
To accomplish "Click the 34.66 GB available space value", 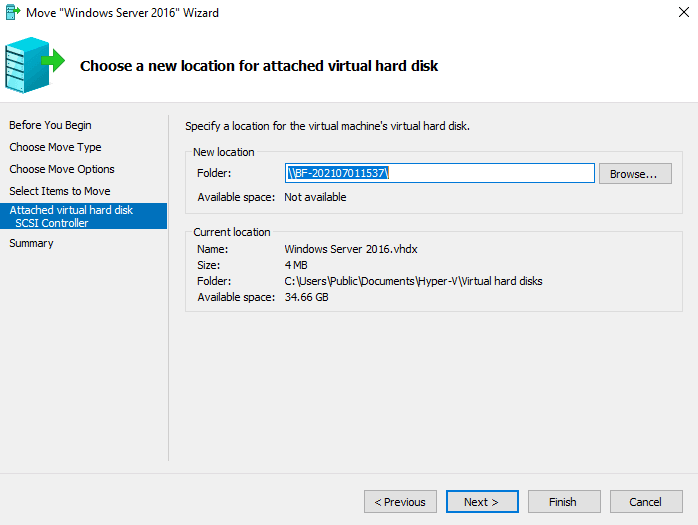I will pos(306,297).
